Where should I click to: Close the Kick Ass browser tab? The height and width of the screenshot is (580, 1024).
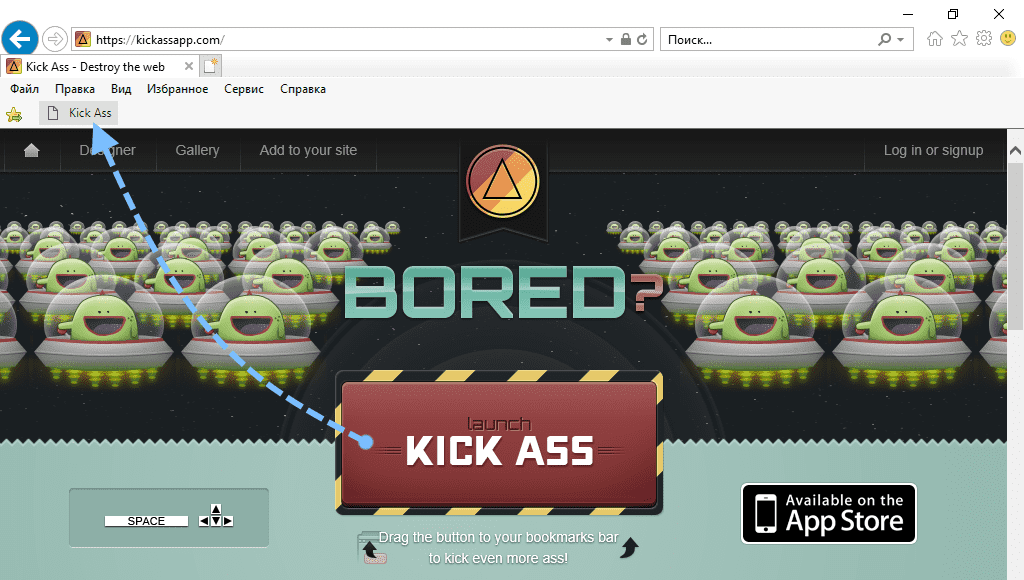188,66
